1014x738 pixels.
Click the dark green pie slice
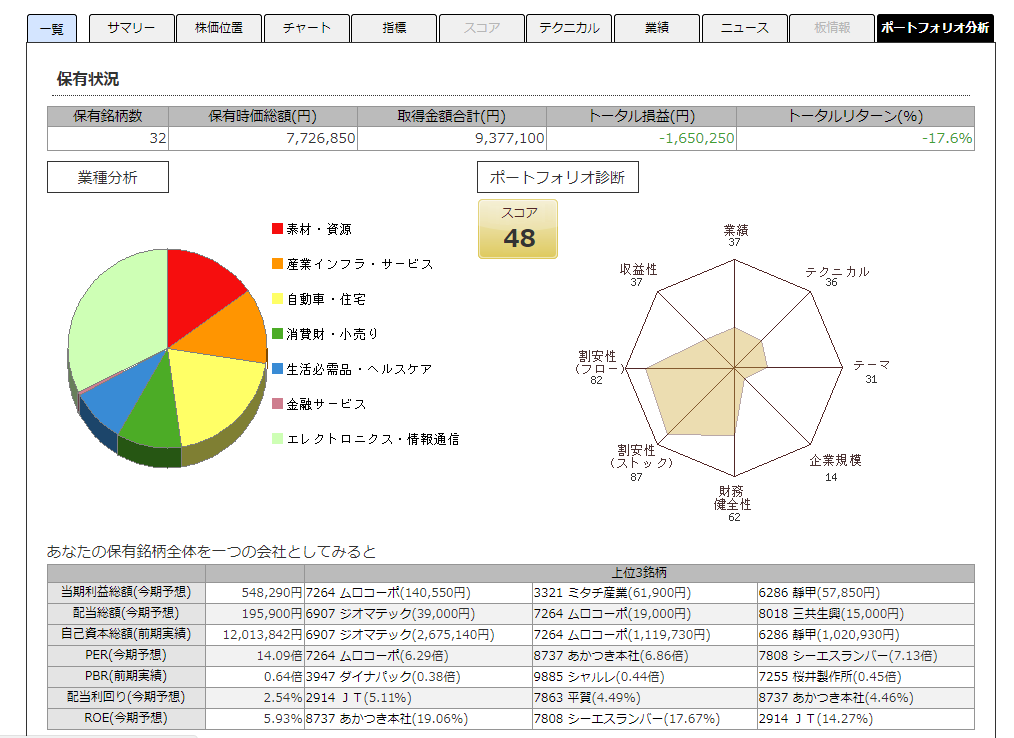pos(152,414)
